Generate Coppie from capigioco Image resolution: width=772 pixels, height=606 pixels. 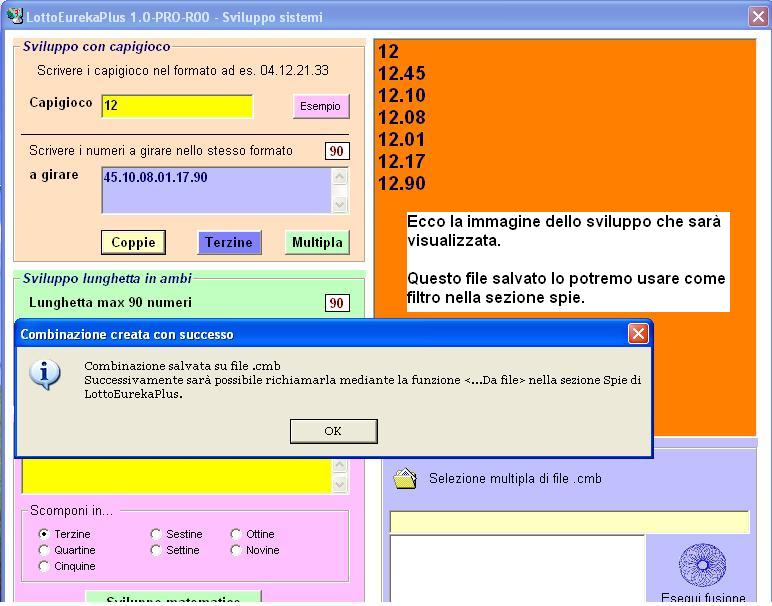point(133,242)
